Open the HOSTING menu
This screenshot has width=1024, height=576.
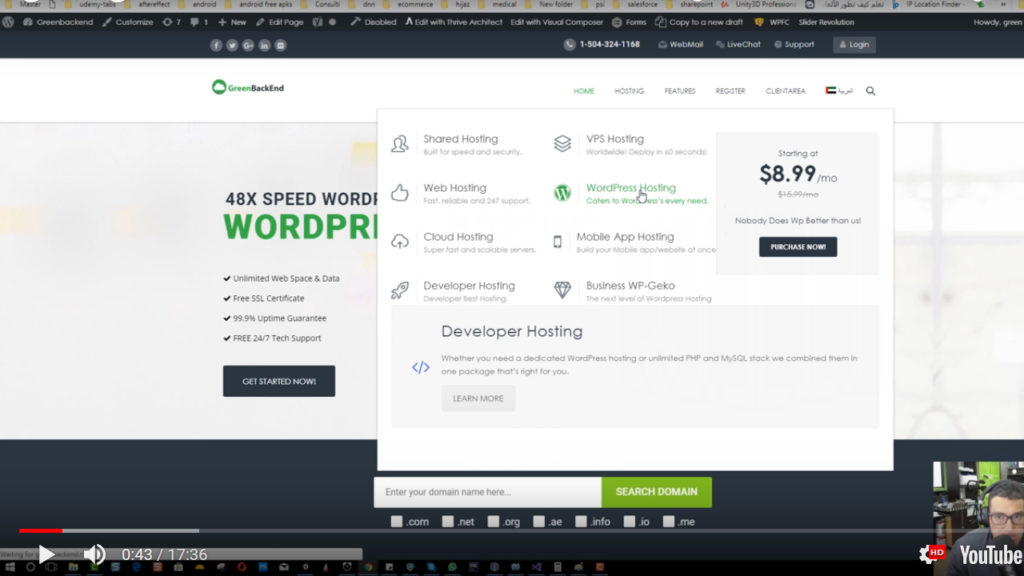629,91
